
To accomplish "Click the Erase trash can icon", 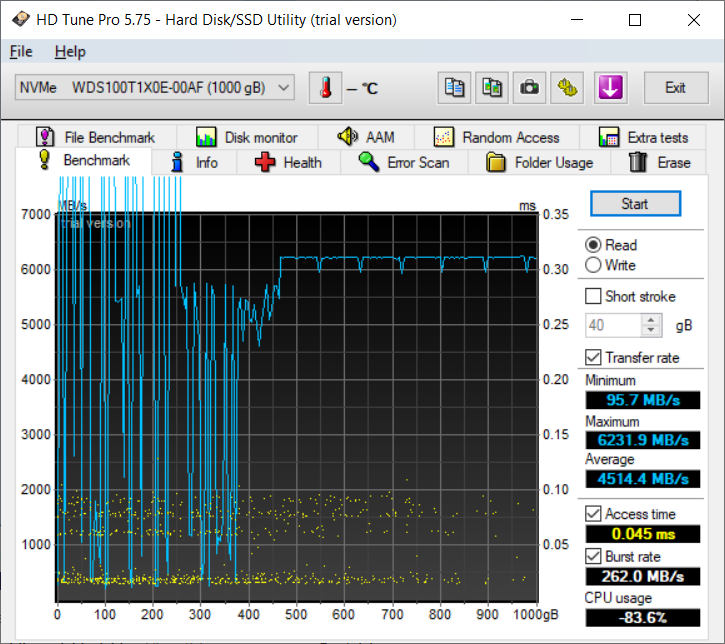I will click(x=638, y=162).
